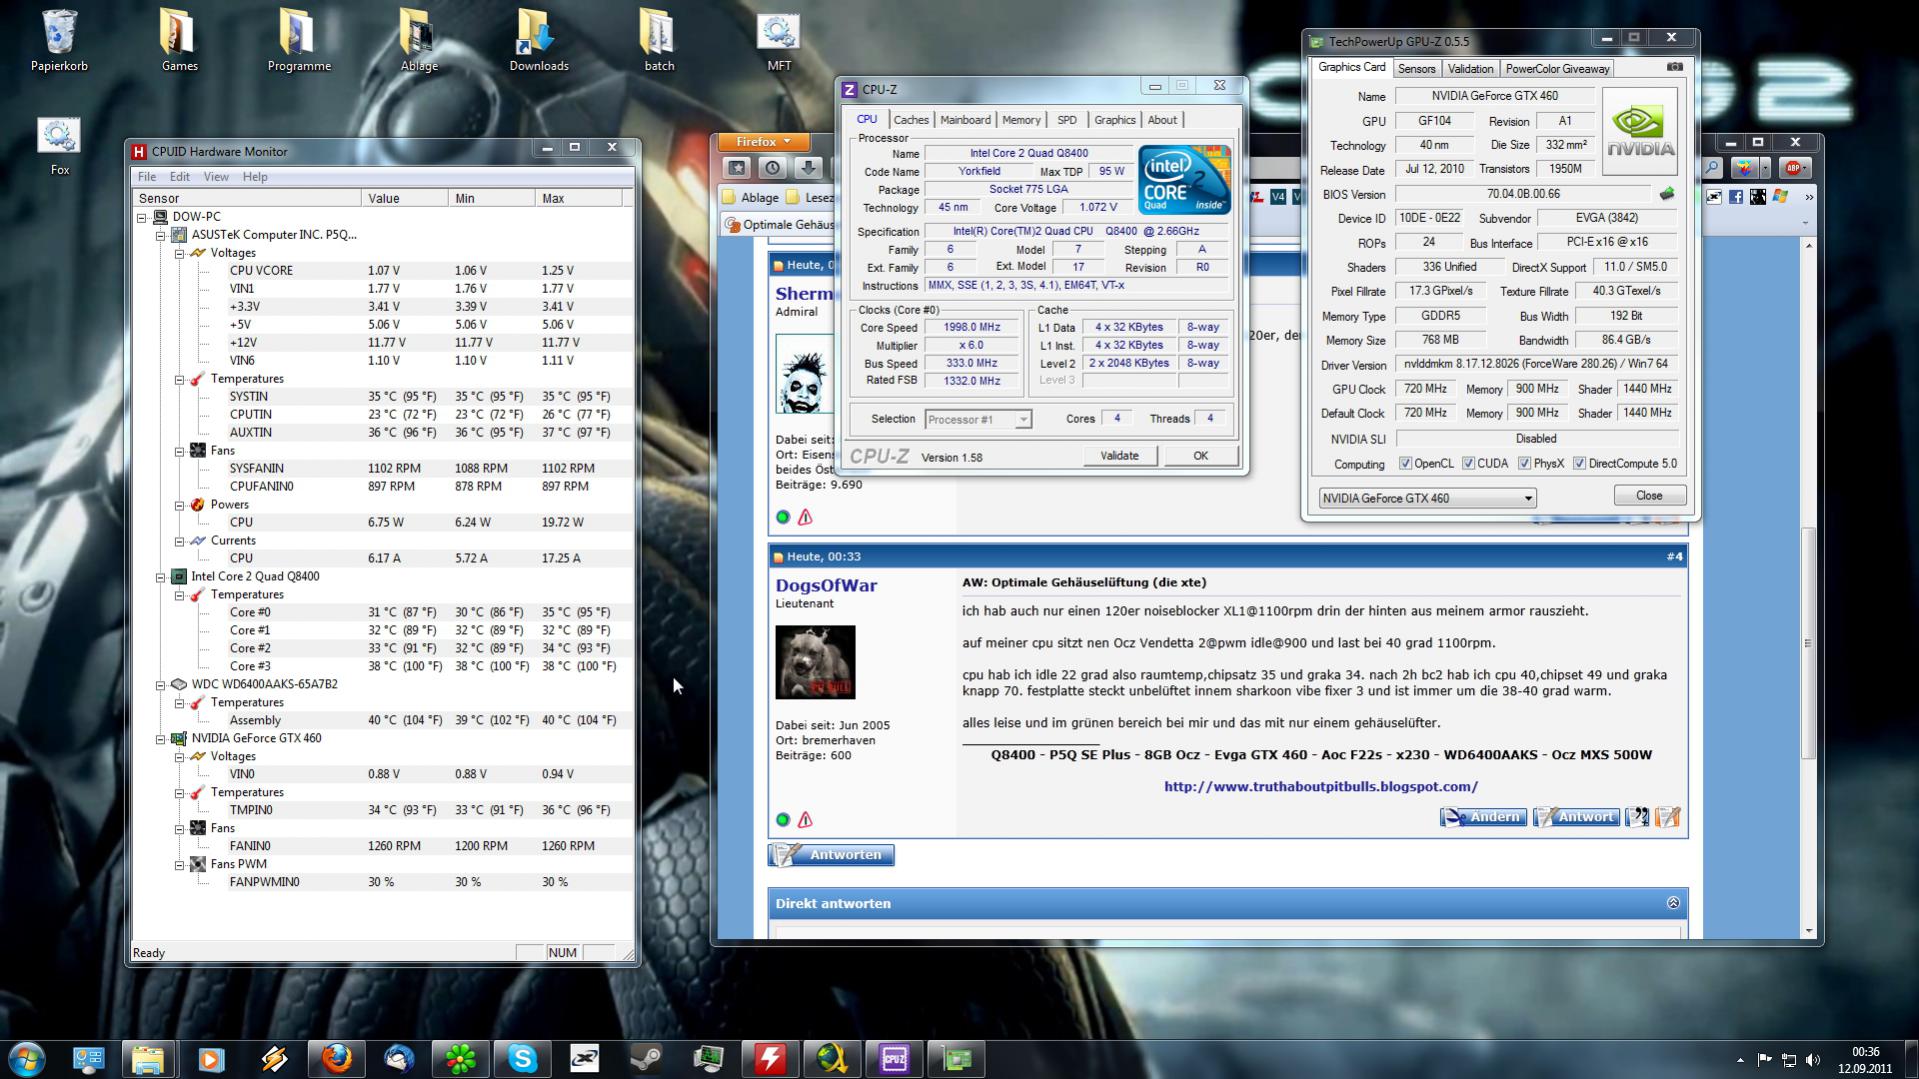Click the Ändern edit button on post #4
This screenshot has height=1079, width=1919.
click(1483, 817)
